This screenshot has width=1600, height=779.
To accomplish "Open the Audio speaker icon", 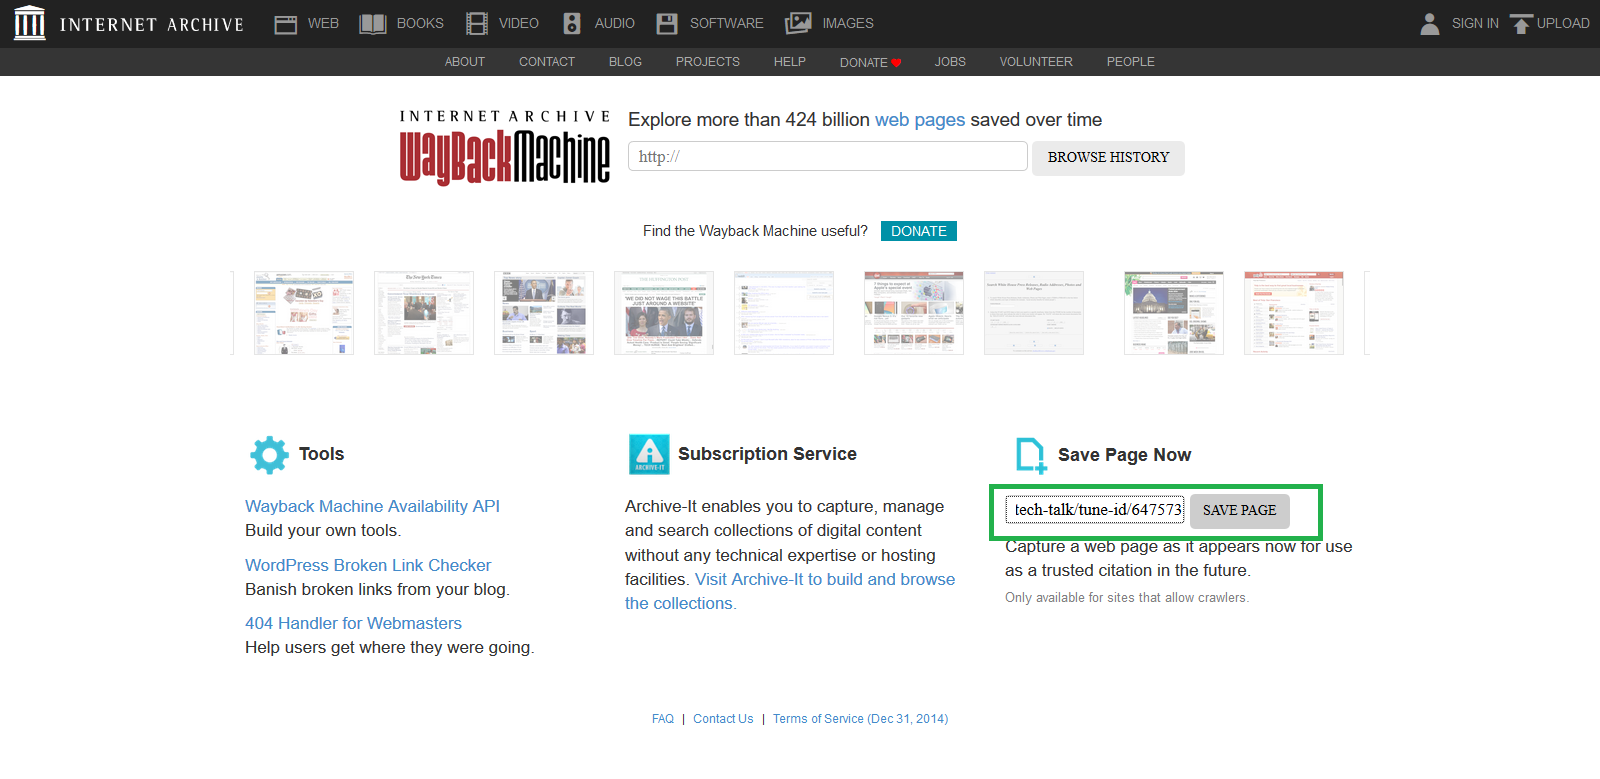I will tap(572, 24).
